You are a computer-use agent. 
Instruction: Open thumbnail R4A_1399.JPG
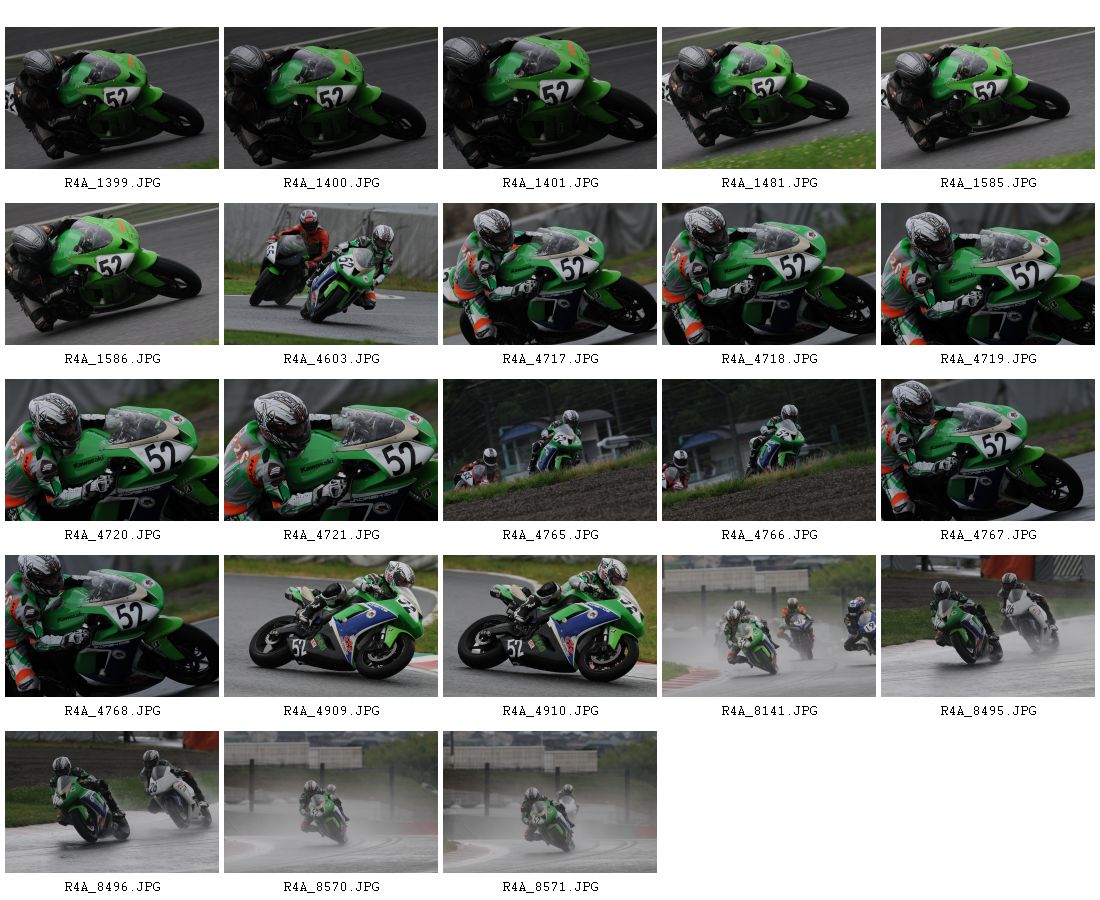pyautogui.click(x=112, y=98)
